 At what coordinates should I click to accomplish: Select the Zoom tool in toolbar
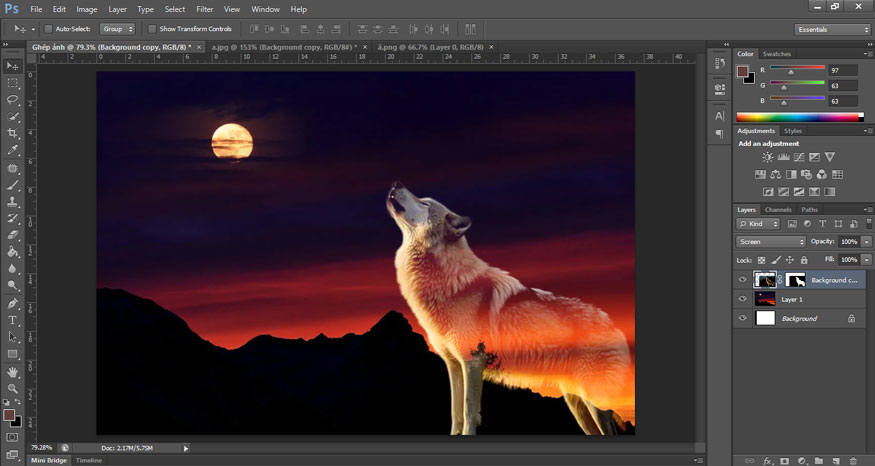pos(13,388)
